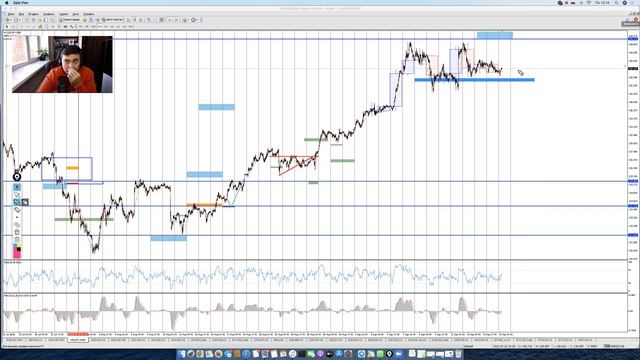Viewport: 640px width, 360px height.
Task: Toggle the AutoTrading button
Action: (113, 20)
